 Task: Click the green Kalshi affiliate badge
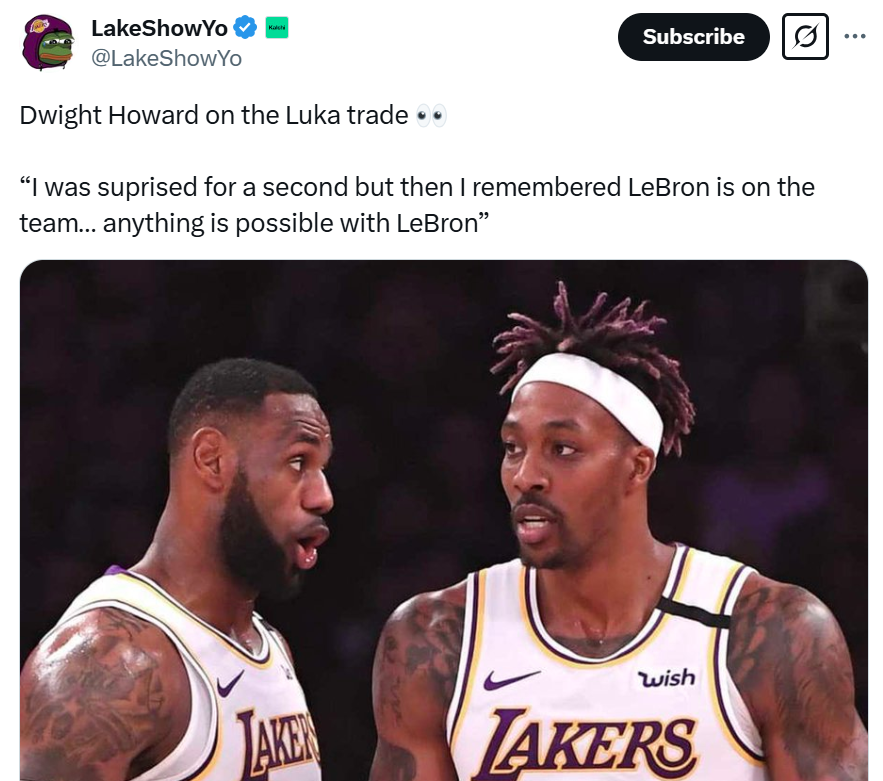coord(277,28)
